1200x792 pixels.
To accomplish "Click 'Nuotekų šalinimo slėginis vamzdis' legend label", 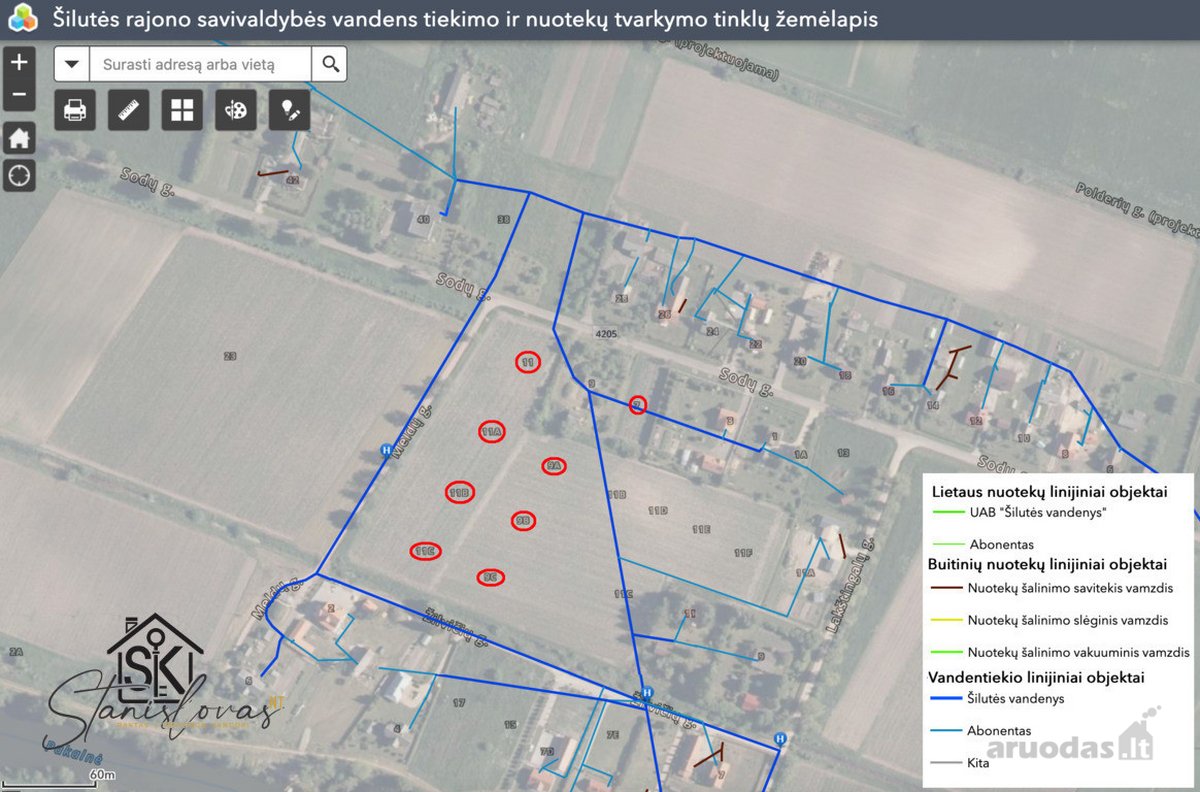I will point(1068,620).
